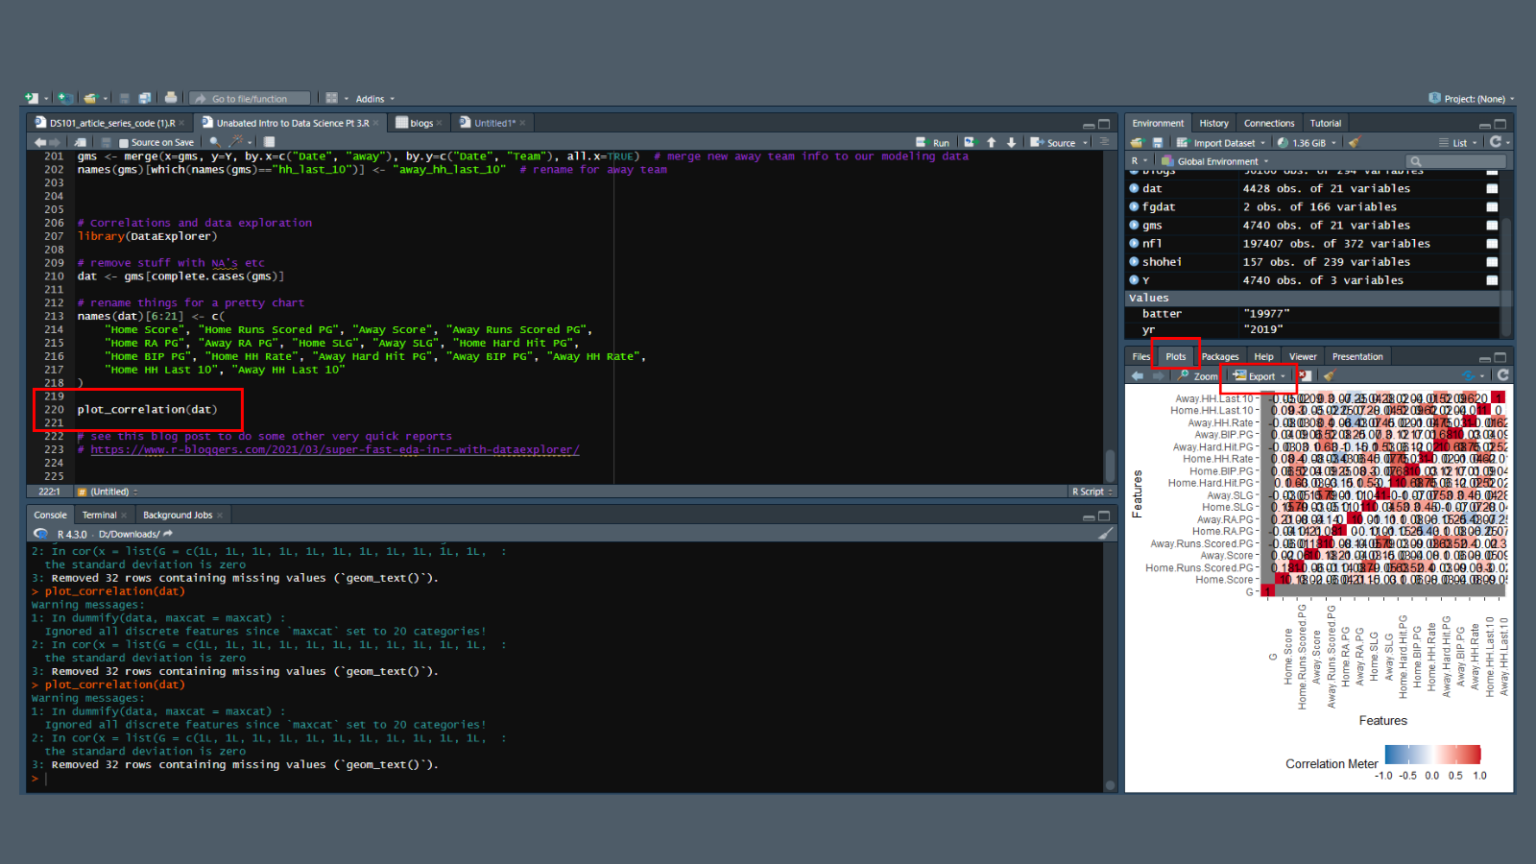Click the re-run previous code region icon

click(x=969, y=142)
